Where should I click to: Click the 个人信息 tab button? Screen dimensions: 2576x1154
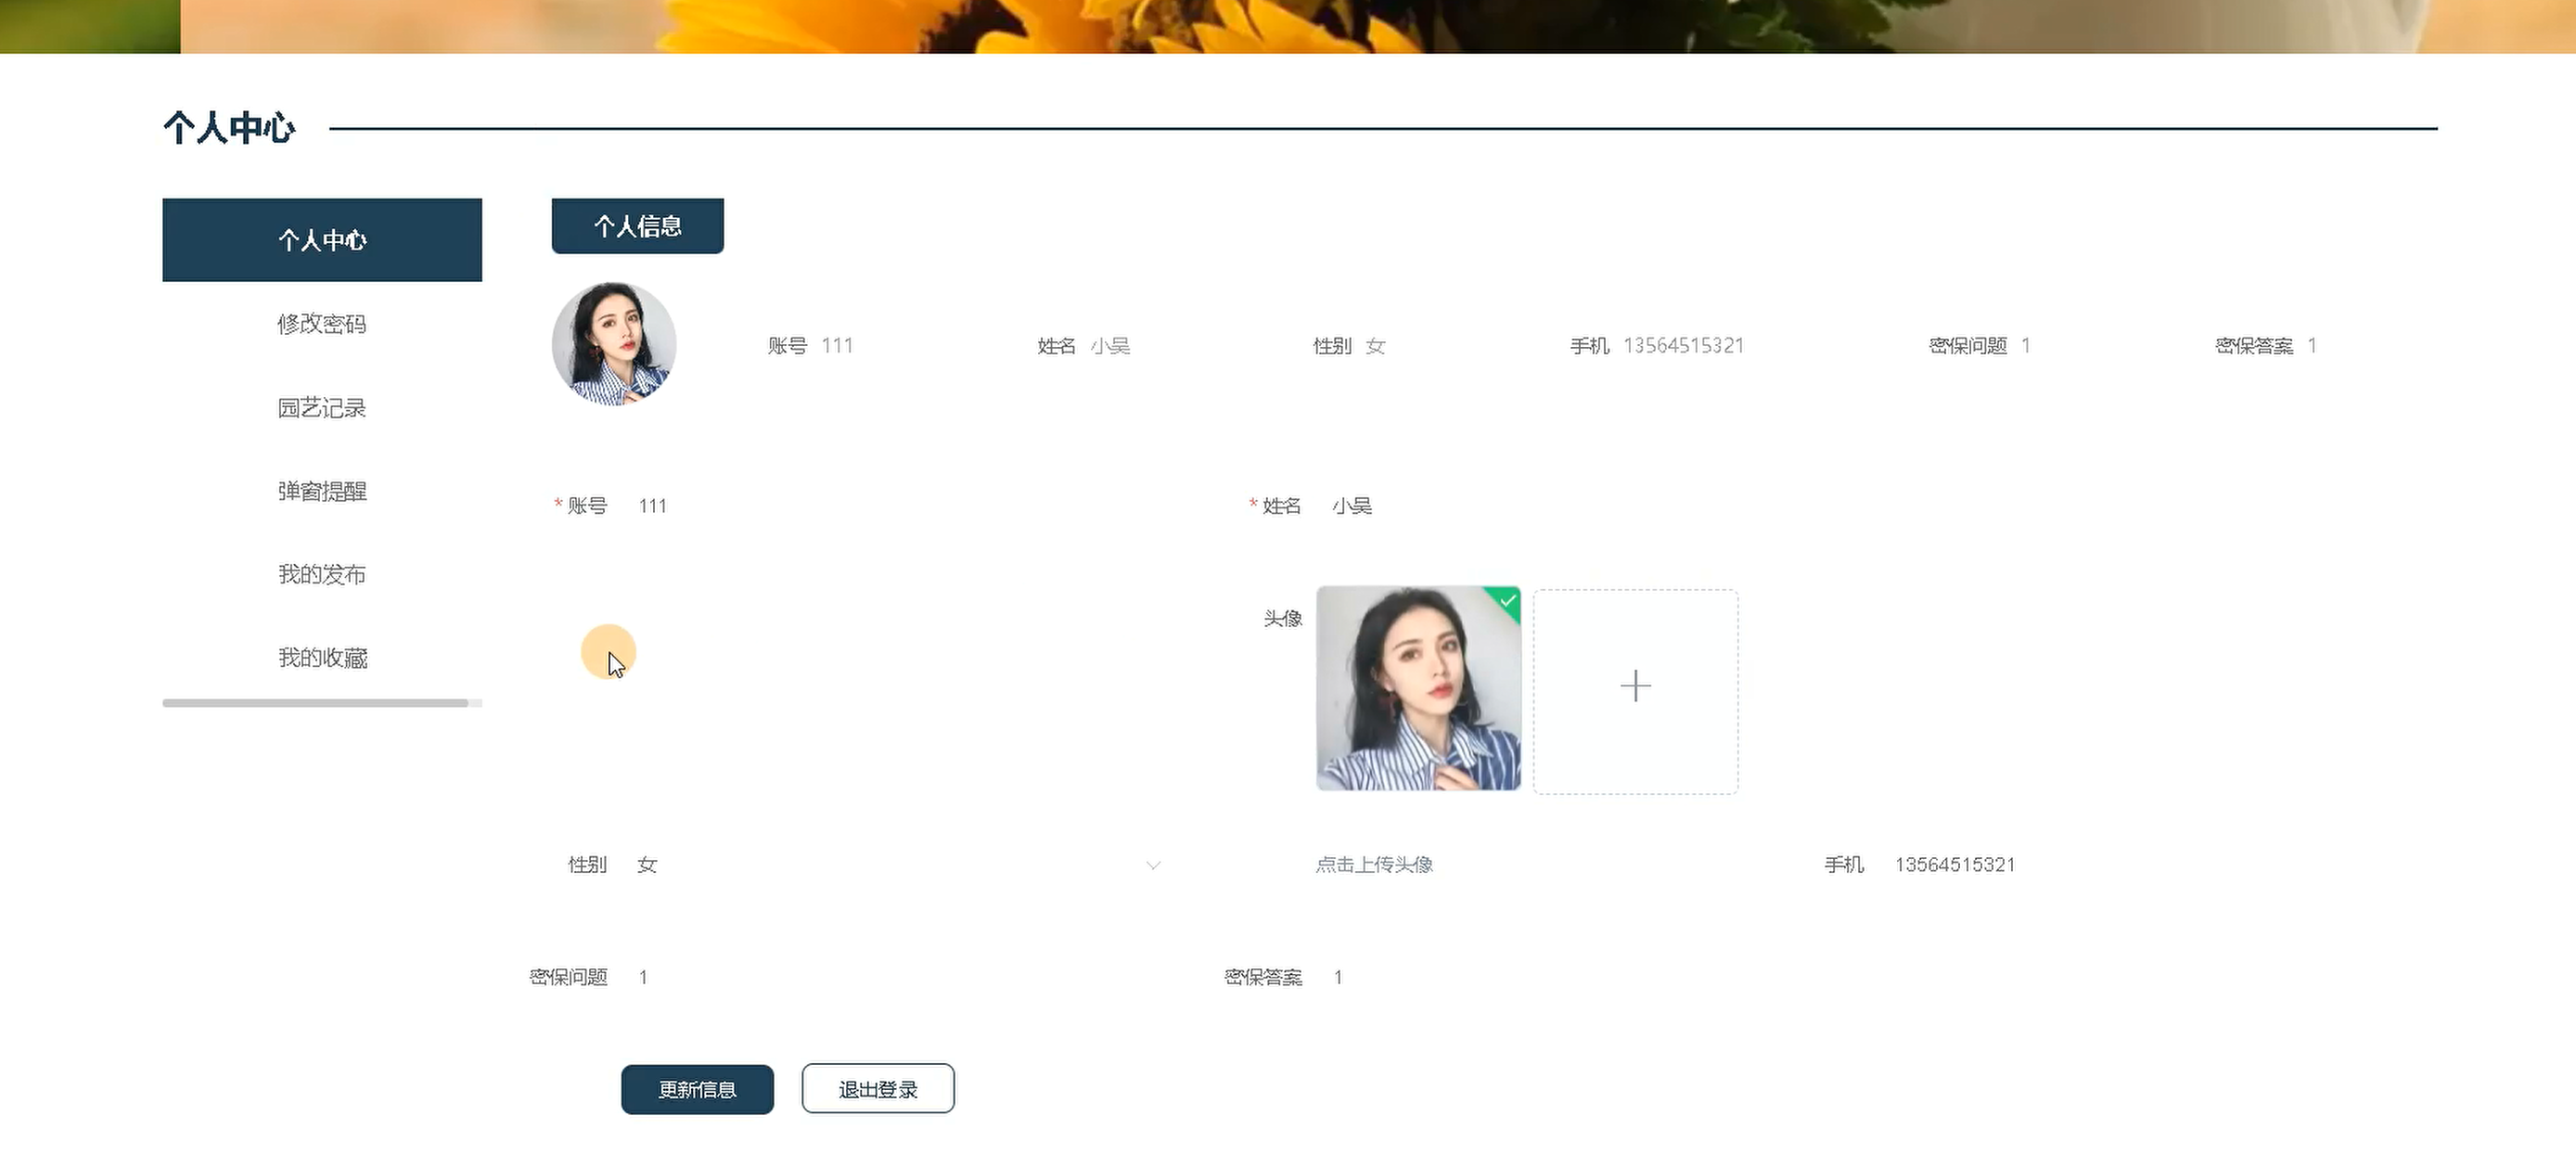(x=638, y=226)
